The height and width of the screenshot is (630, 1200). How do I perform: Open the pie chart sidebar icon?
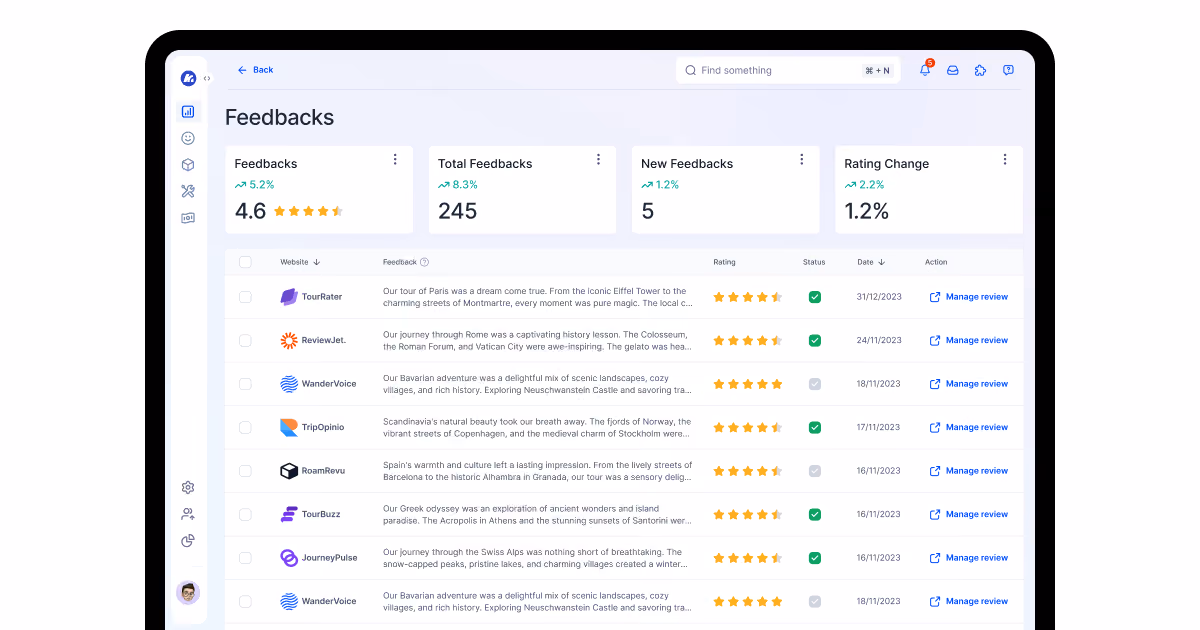188,541
